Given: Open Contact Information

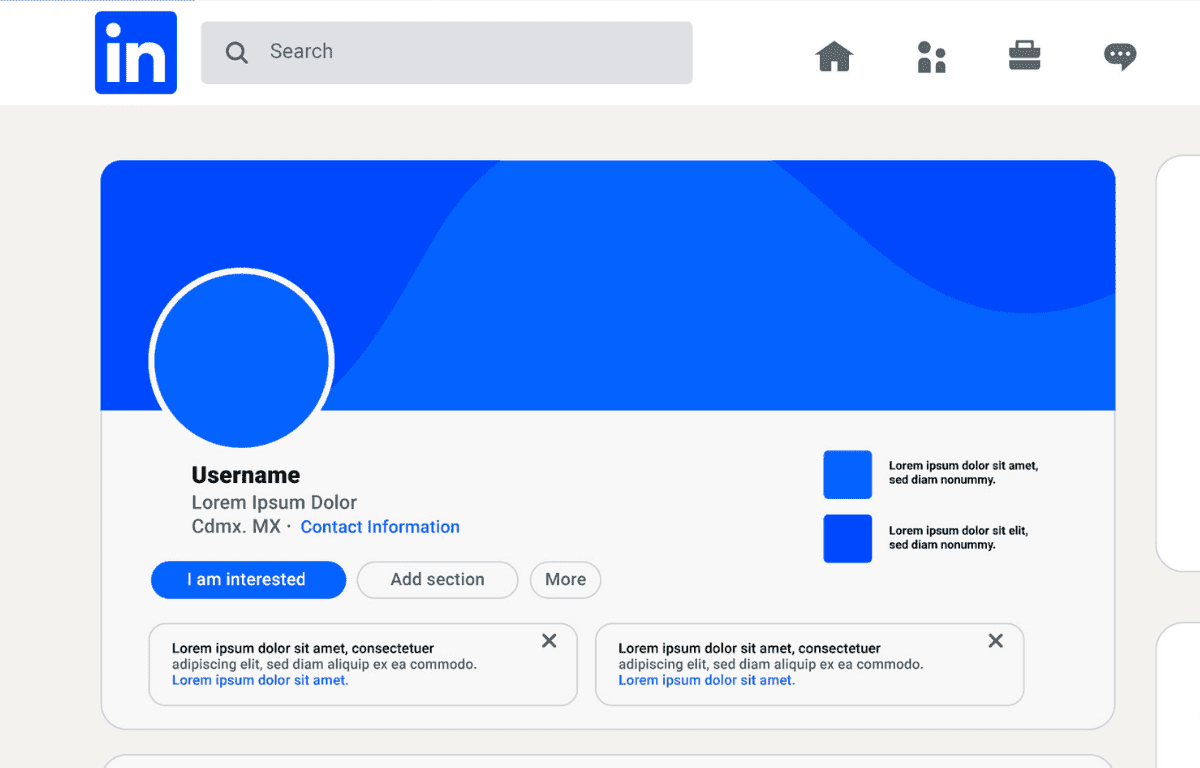Looking at the screenshot, I should (x=380, y=526).
